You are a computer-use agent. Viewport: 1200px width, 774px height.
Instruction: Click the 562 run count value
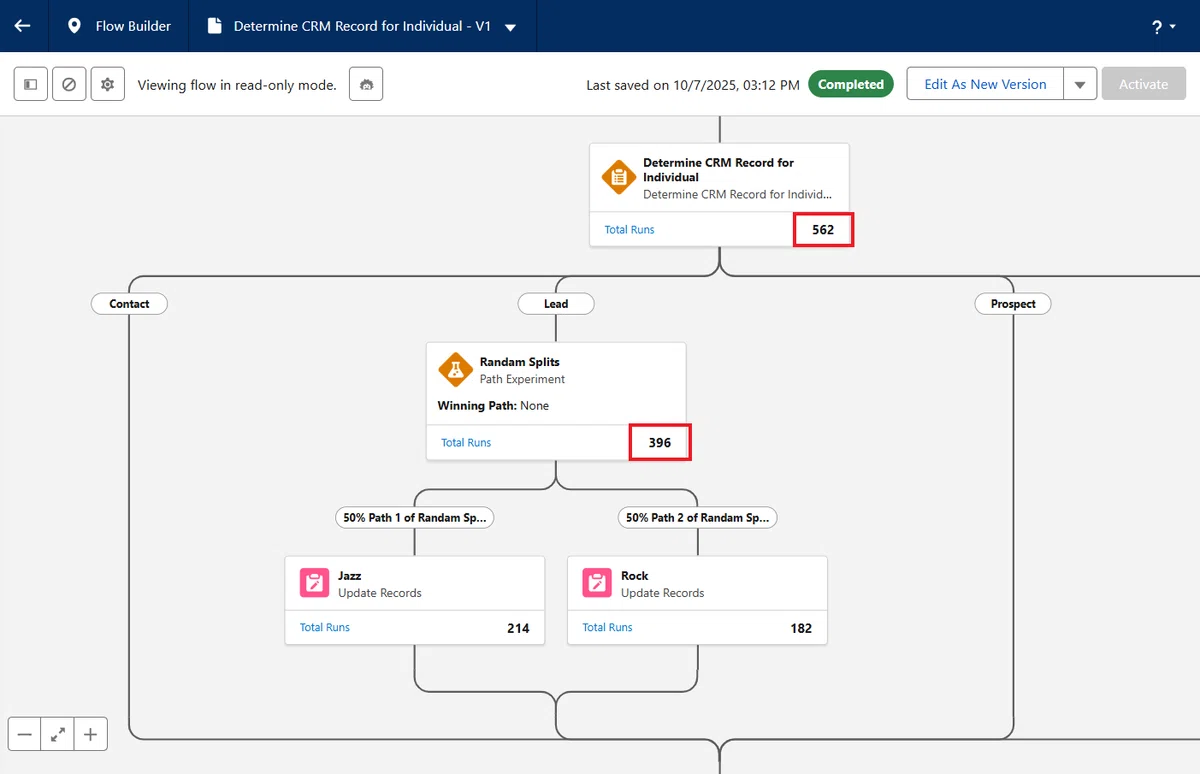coord(823,230)
